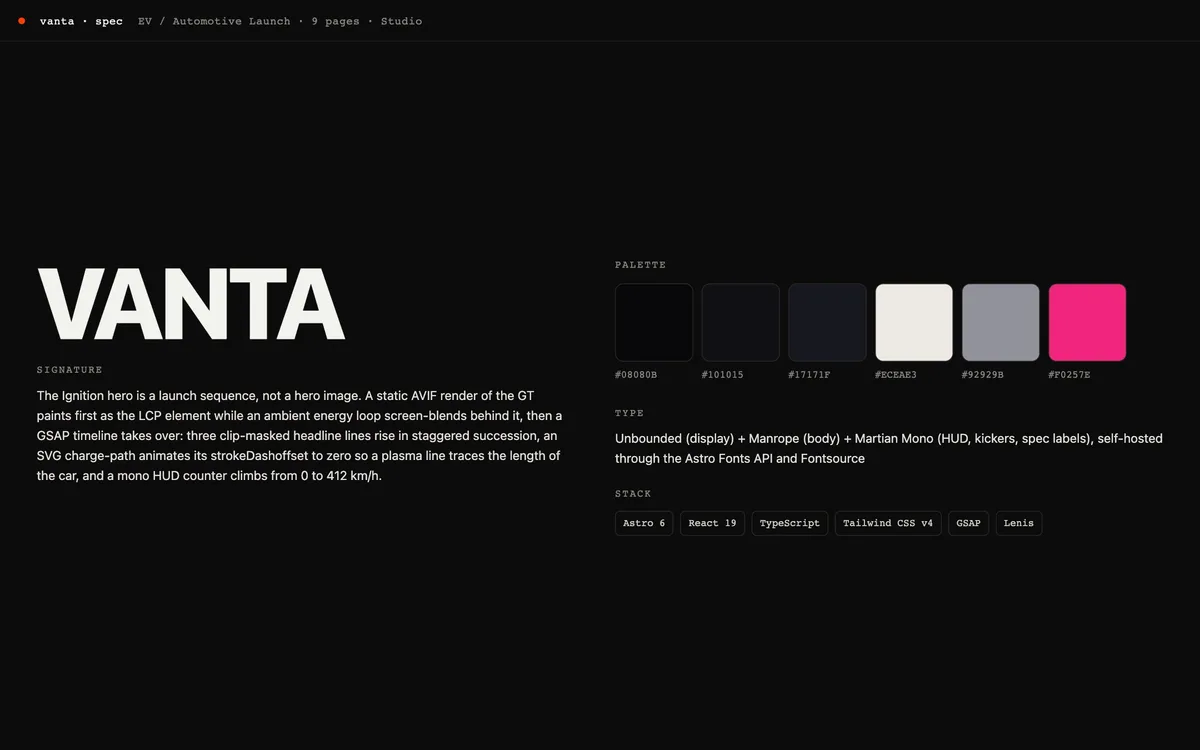Click the 'Tailwind CSS v4' stack tag
The width and height of the screenshot is (1200, 750).
(x=888, y=523)
